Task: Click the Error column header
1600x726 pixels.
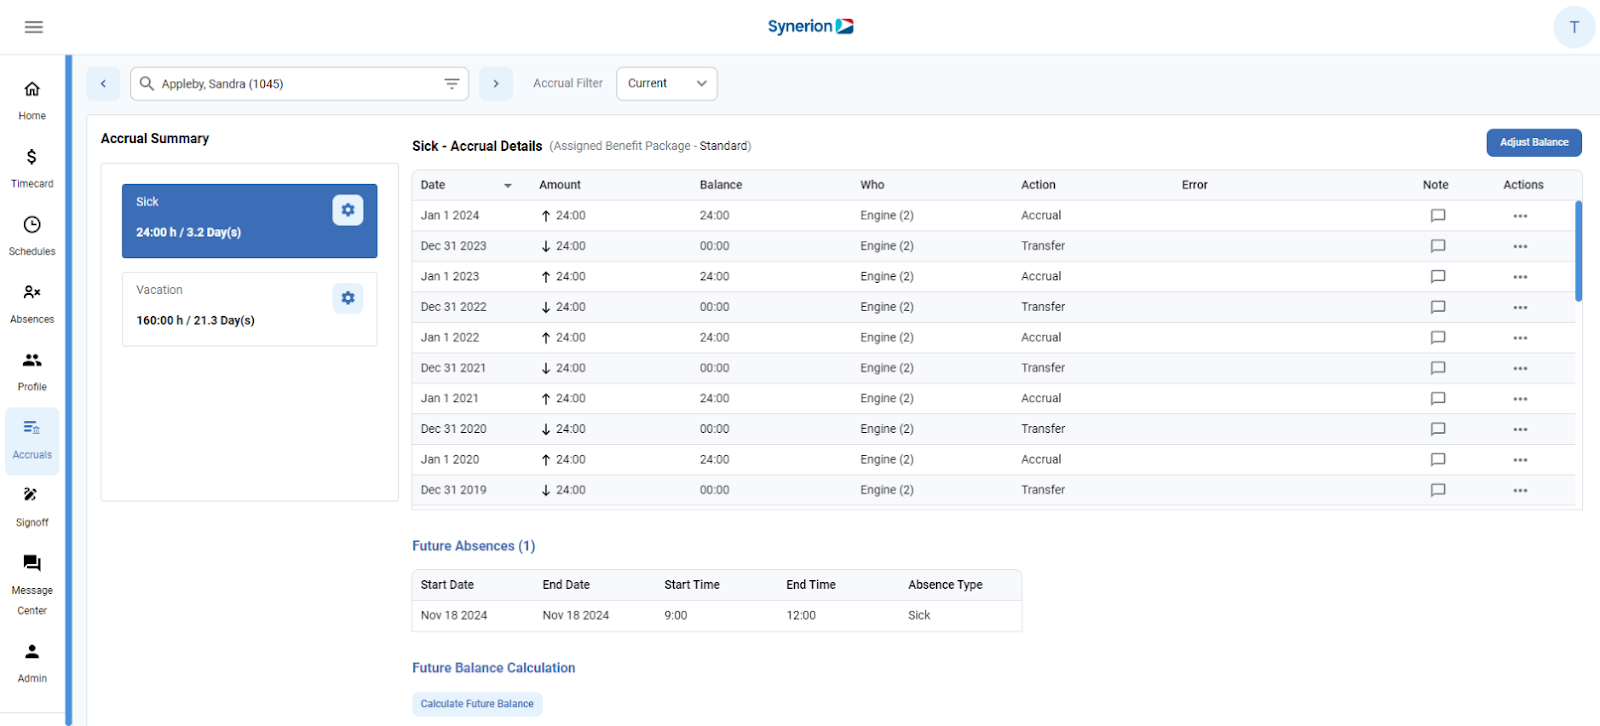Action: coord(1195,185)
